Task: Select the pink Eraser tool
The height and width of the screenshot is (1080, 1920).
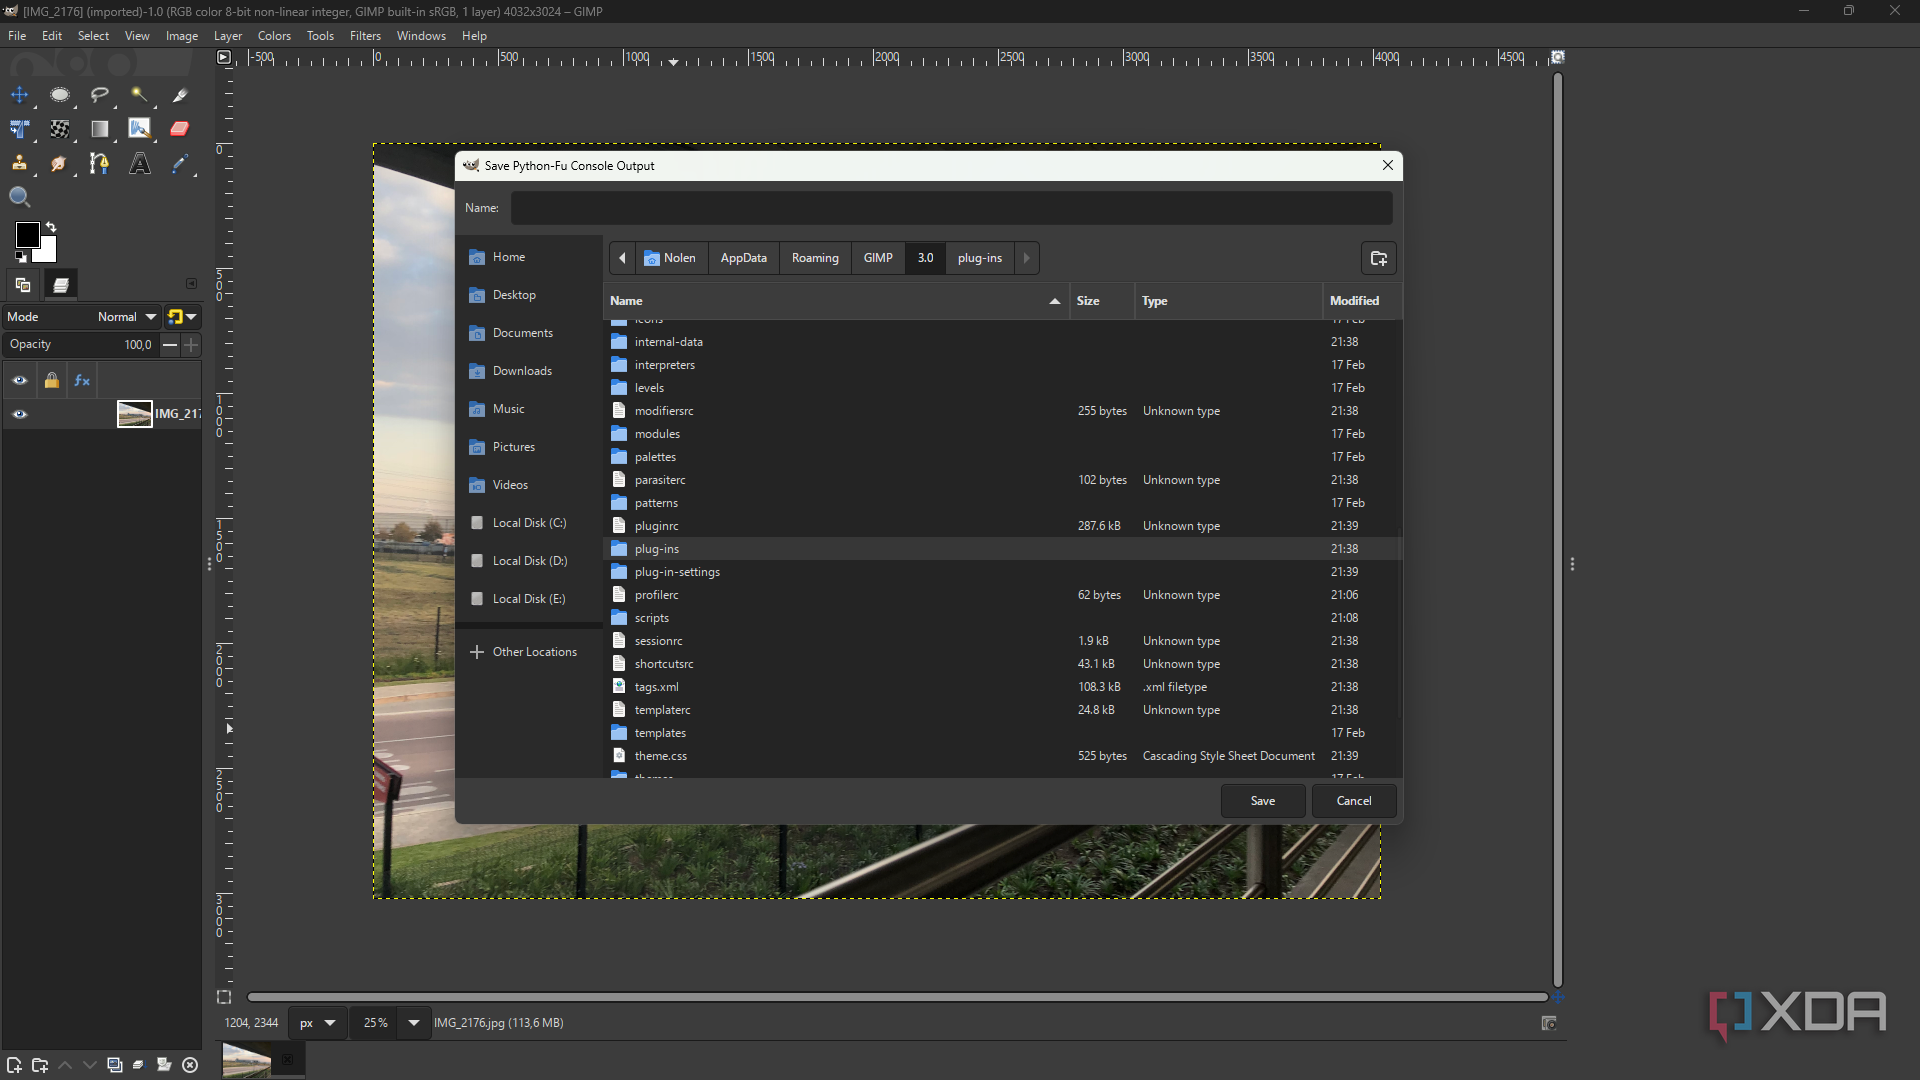Action: (x=180, y=129)
